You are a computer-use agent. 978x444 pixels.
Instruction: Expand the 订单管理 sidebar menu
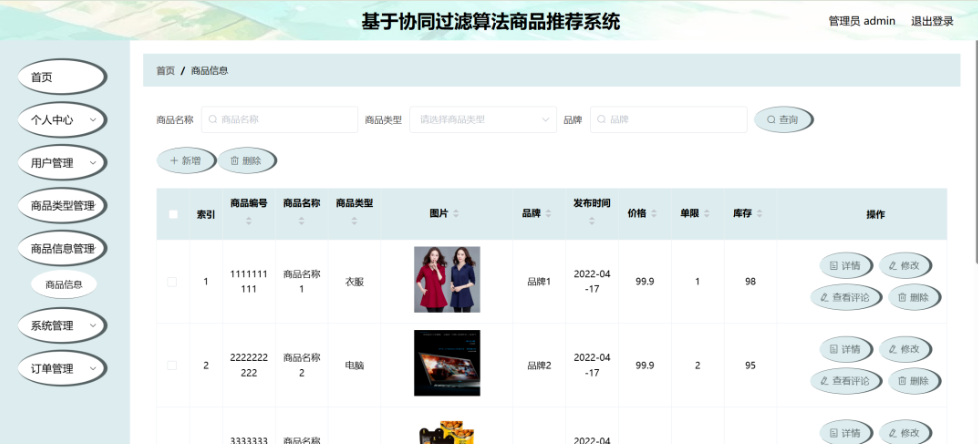pyautogui.click(x=62, y=369)
